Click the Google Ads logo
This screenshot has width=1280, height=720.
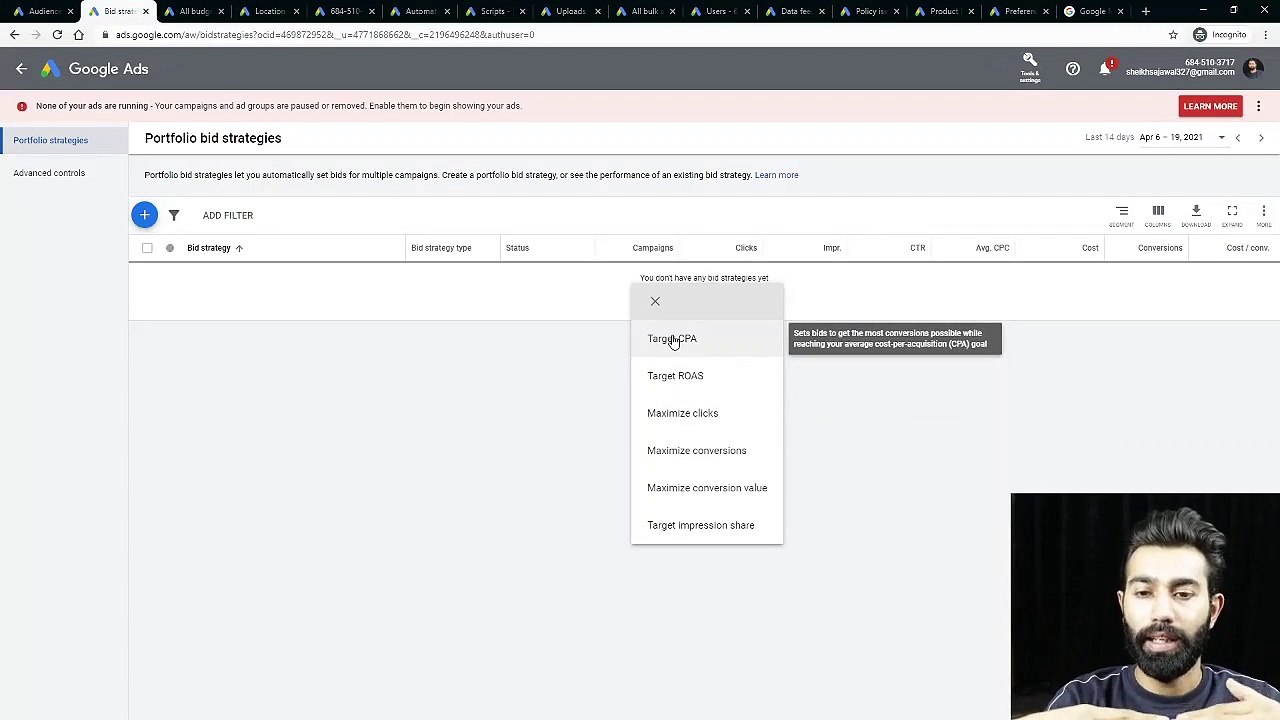[x=95, y=69]
